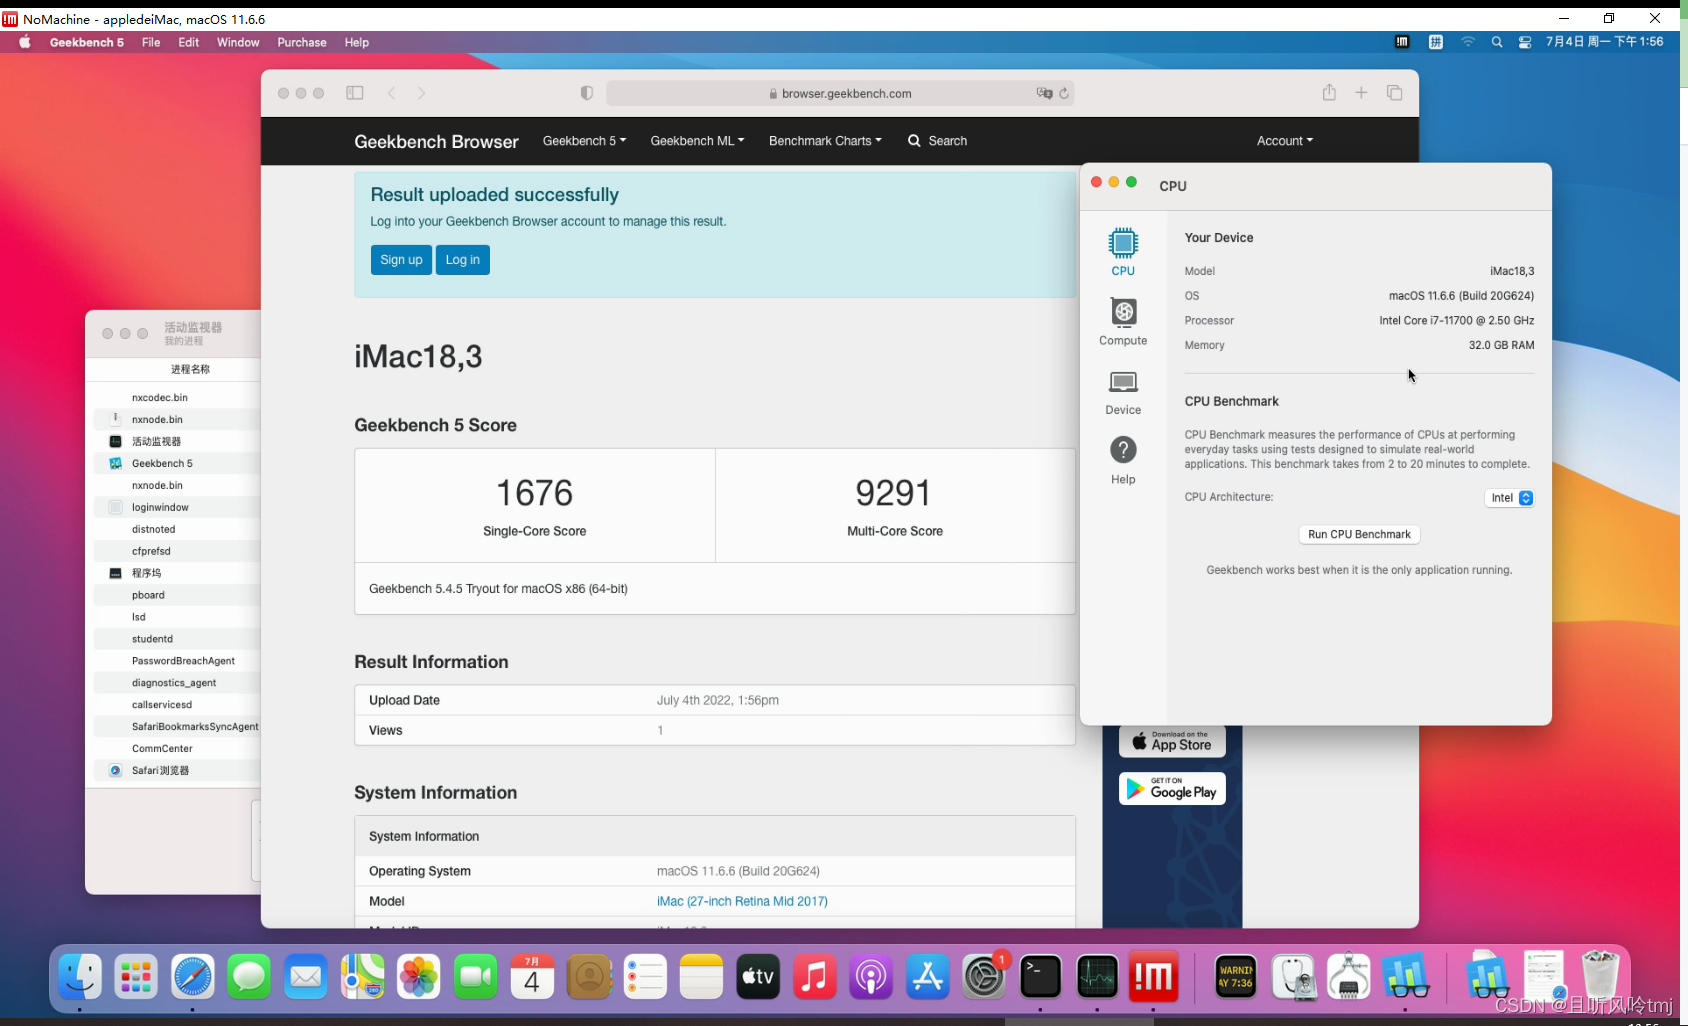Expand the Benchmark Charts dropdown
The height and width of the screenshot is (1026, 1688).
coord(825,141)
